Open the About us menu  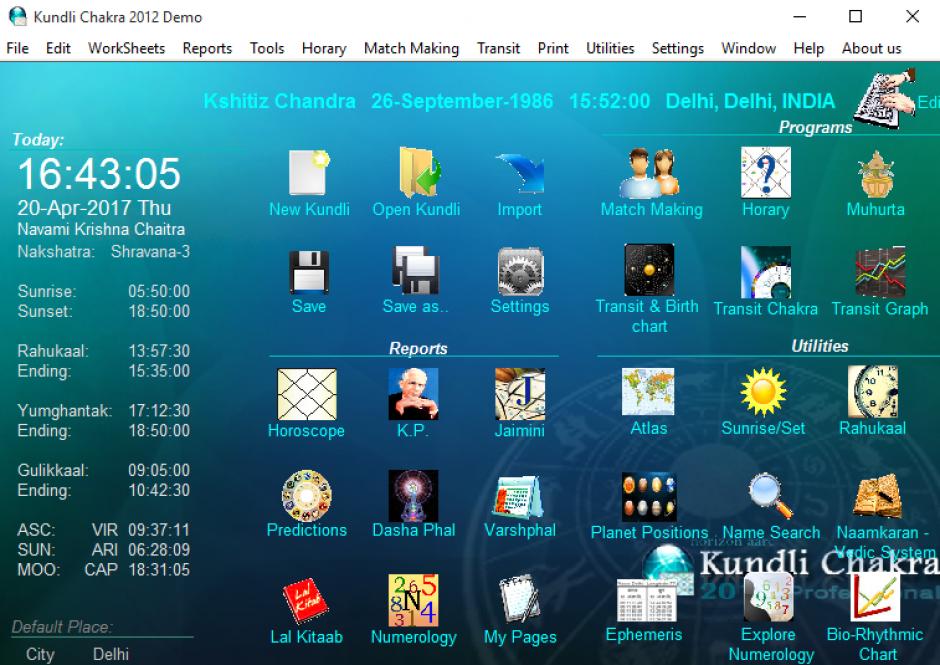pos(872,48)
